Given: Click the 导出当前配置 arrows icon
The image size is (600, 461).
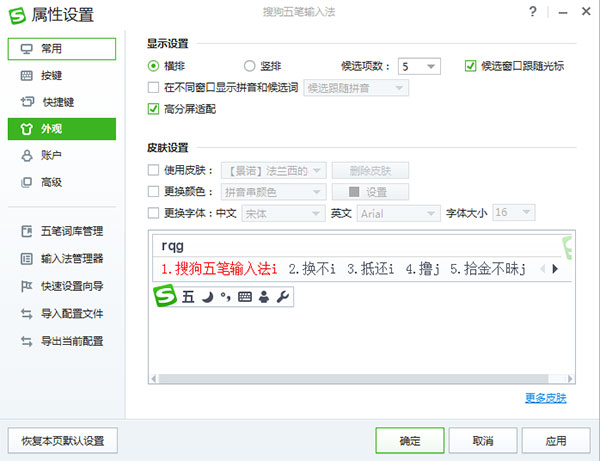Looking at the screenshot, I should coord(26,341).
